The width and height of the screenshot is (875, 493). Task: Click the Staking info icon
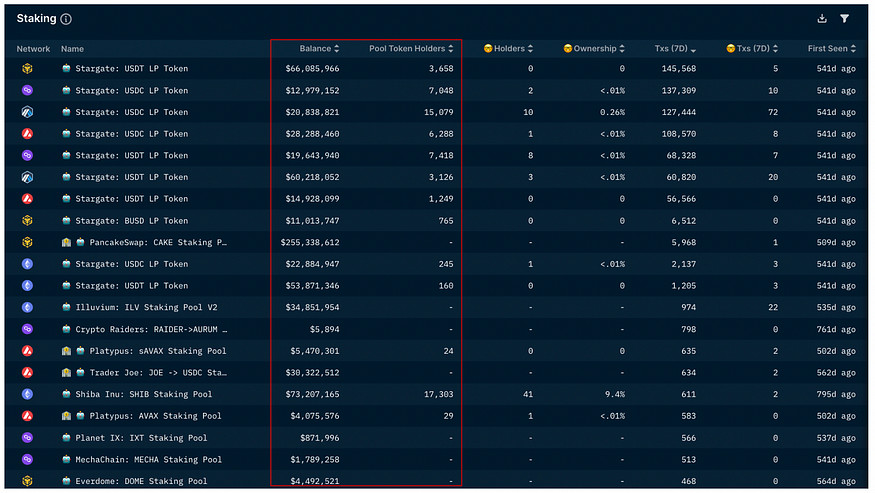(x=66, y=19)
